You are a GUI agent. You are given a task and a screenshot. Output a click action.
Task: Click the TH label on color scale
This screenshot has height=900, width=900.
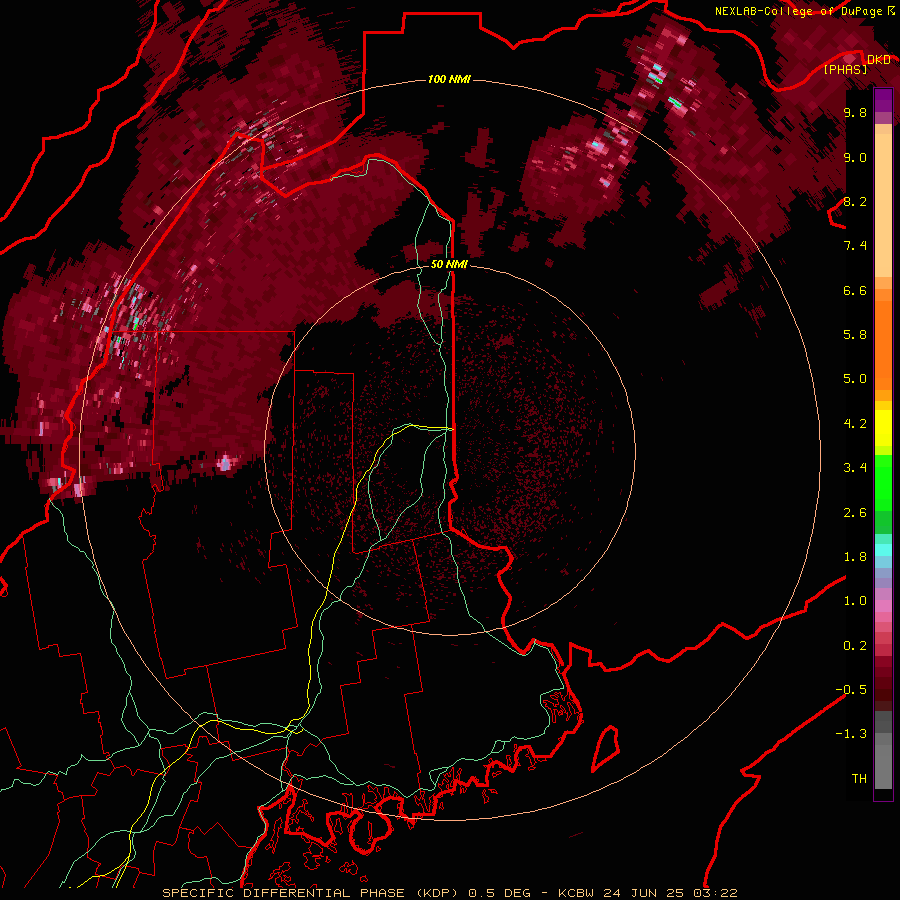coord(859,779)
